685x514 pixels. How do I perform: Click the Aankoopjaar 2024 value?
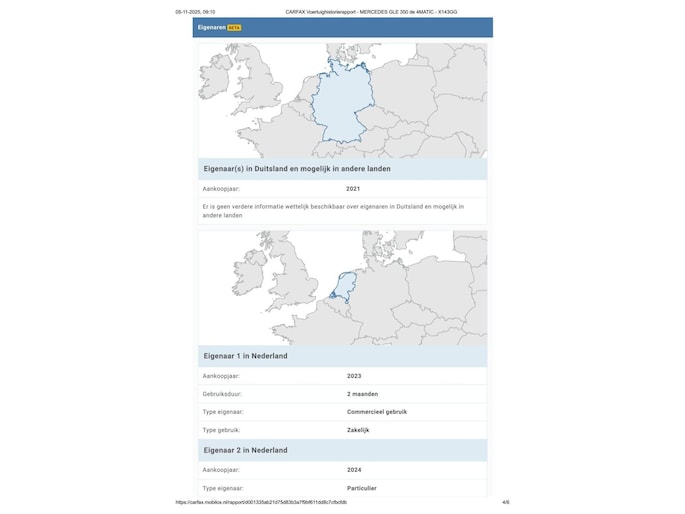[x=353, y=470]
